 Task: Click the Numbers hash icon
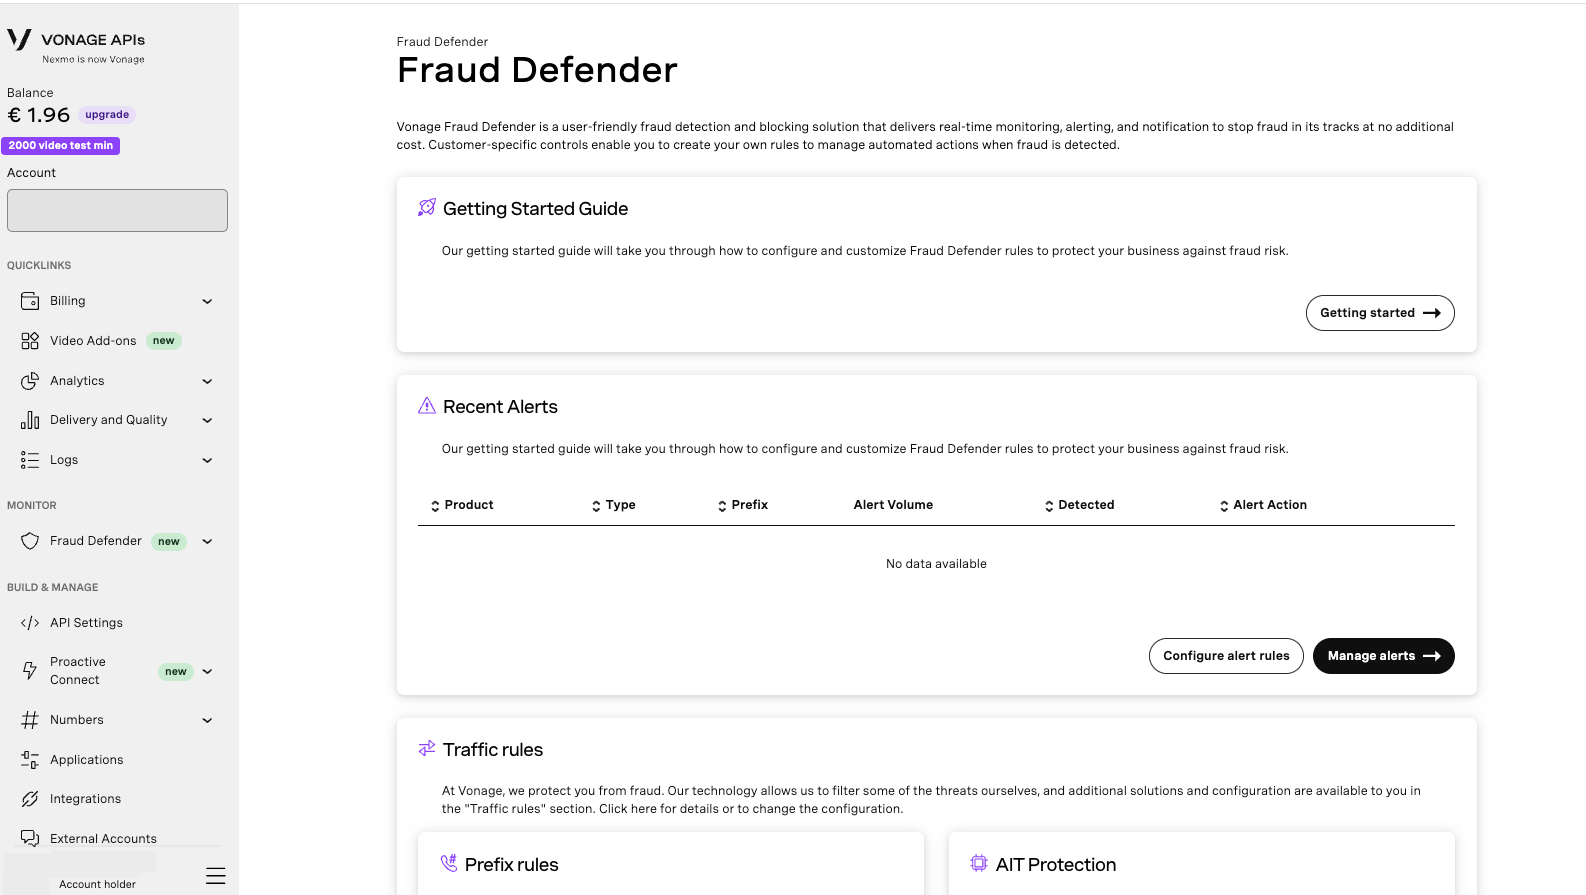pos(30,720)
